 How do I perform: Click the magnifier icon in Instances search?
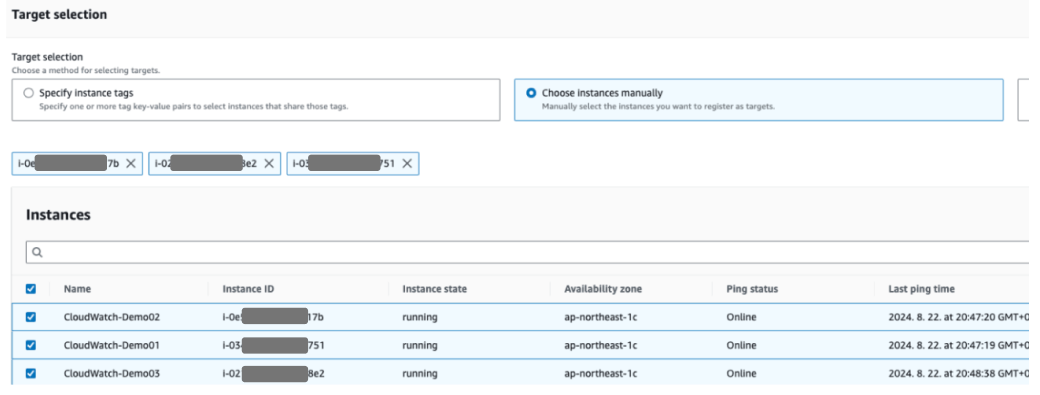coord(37,253)
